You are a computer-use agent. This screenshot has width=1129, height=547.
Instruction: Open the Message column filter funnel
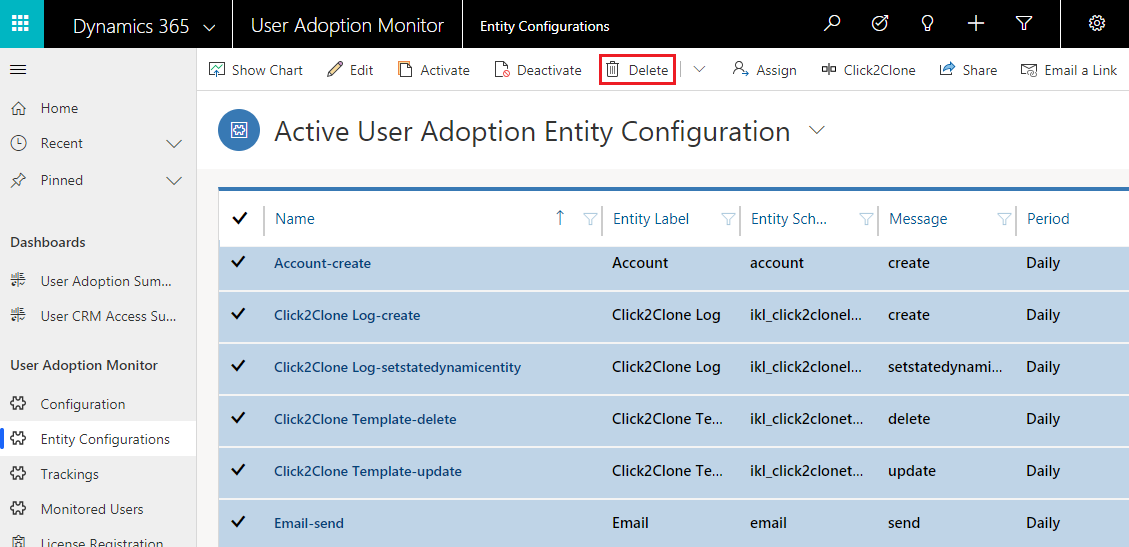point(1004,219)
